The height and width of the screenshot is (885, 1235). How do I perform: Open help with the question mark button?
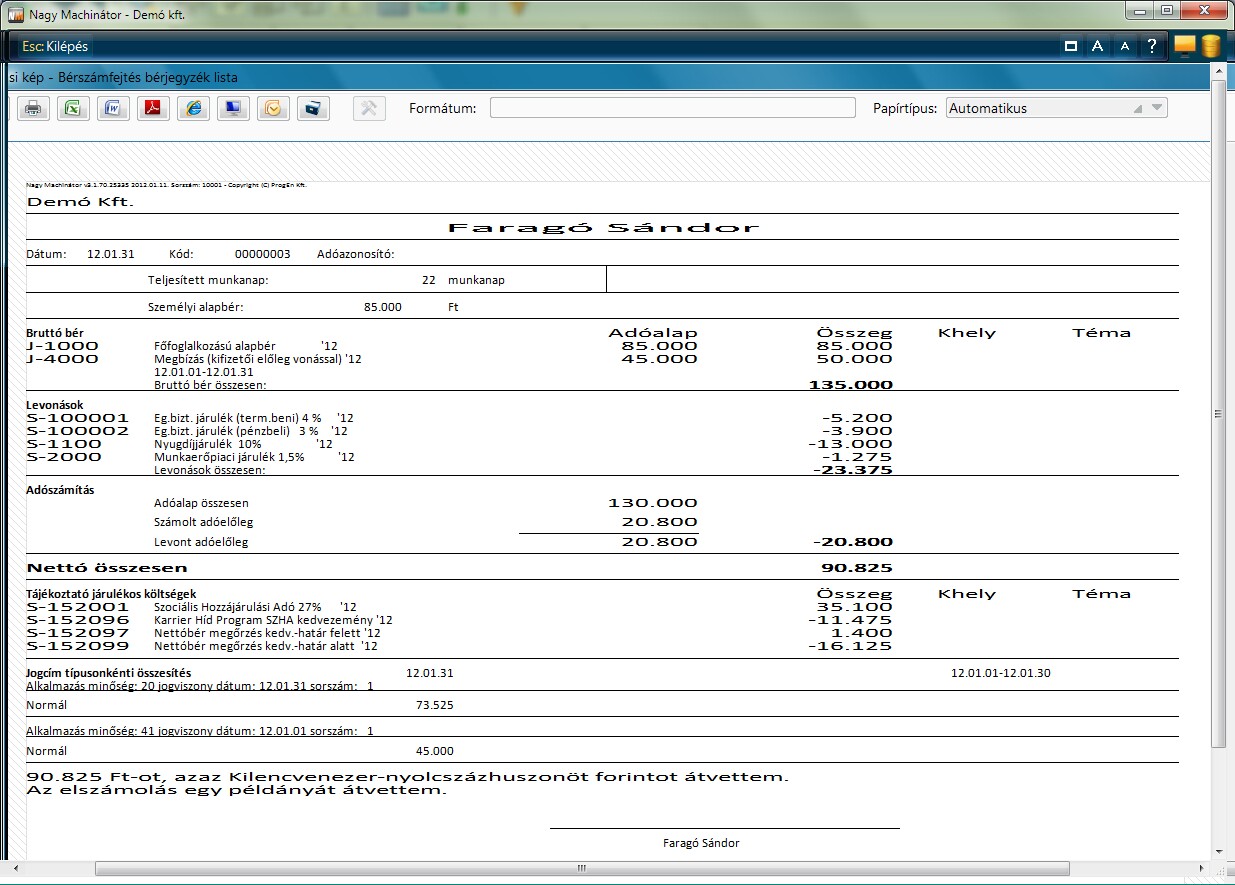[1152, 46]
